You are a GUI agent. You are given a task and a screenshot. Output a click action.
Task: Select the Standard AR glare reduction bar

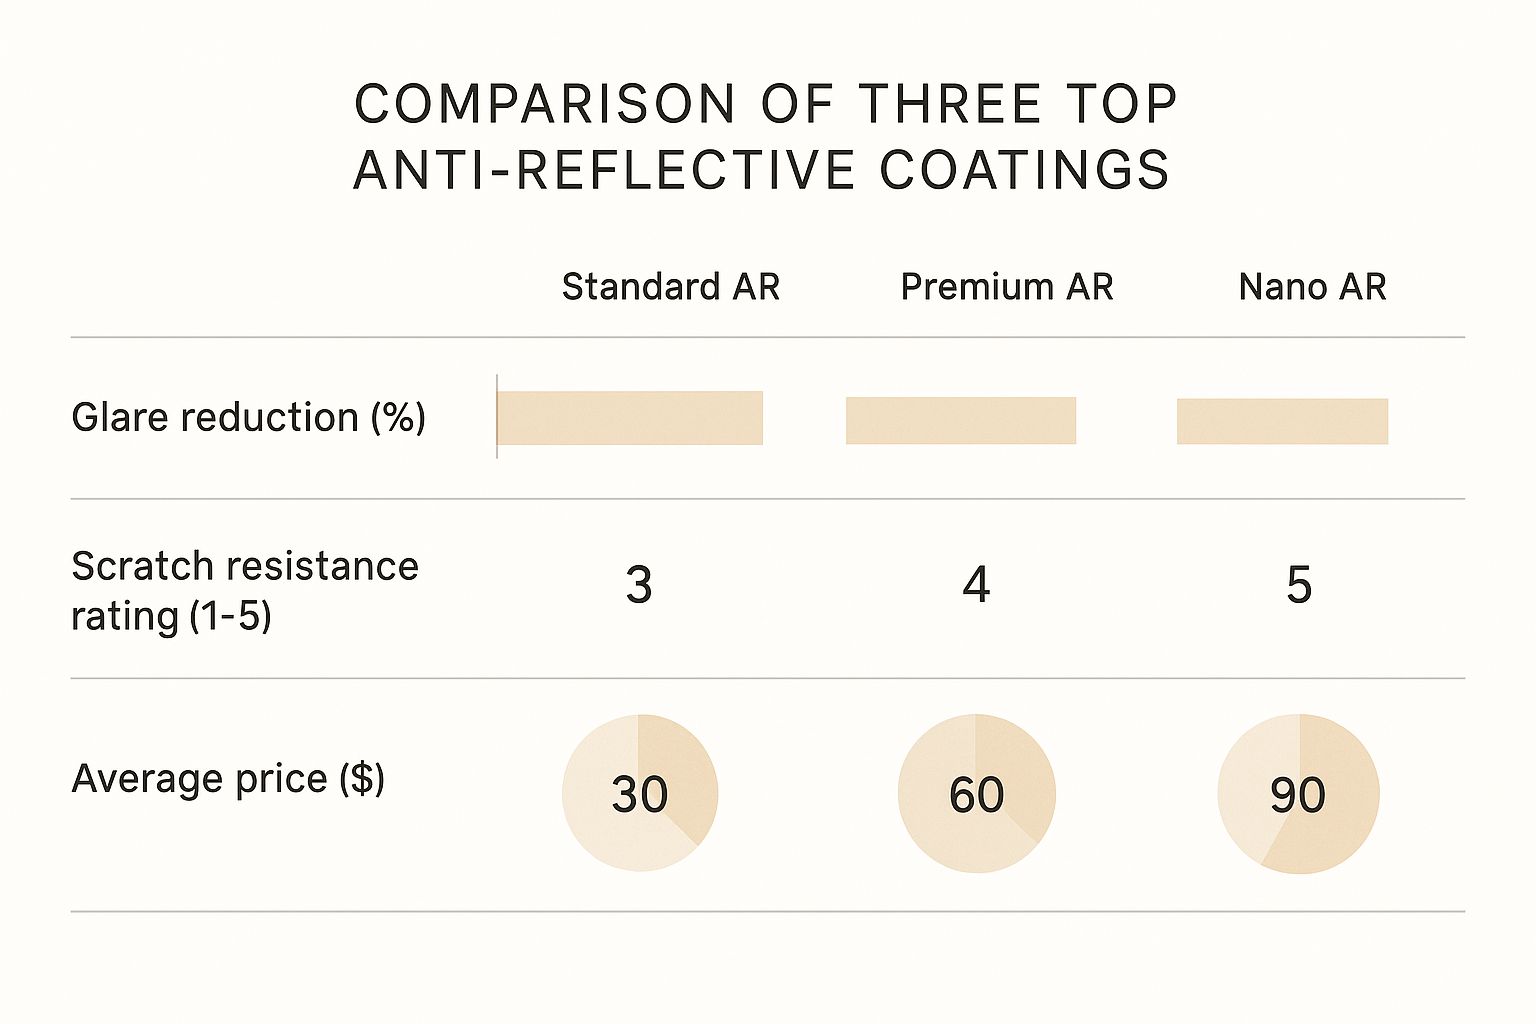630,418
